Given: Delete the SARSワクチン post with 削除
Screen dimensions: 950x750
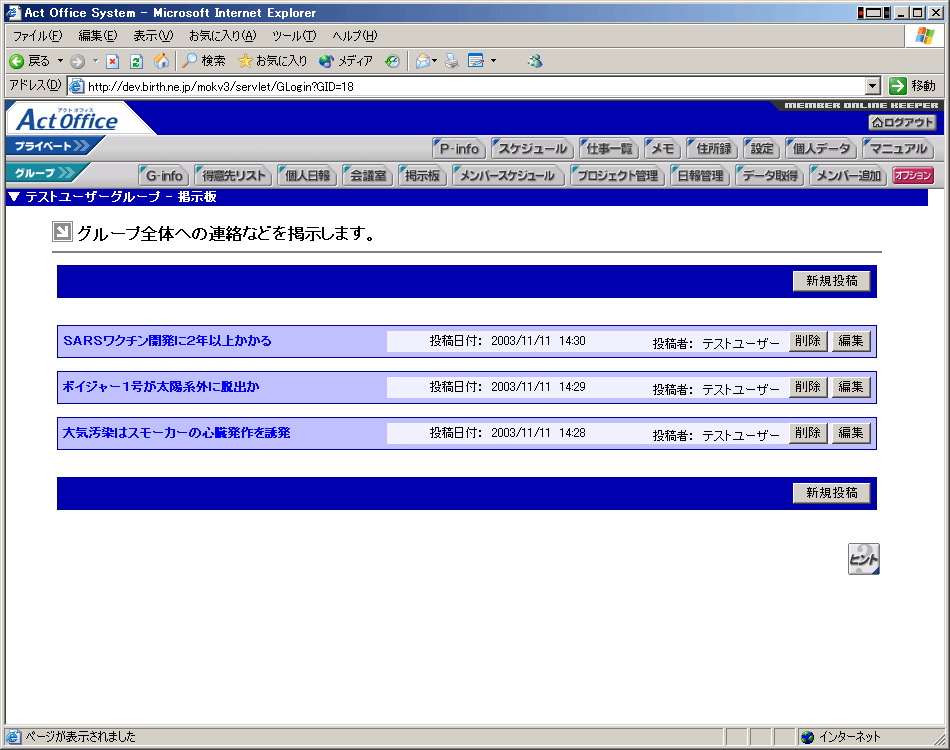Looking at the screenshot, I should 807,341.
